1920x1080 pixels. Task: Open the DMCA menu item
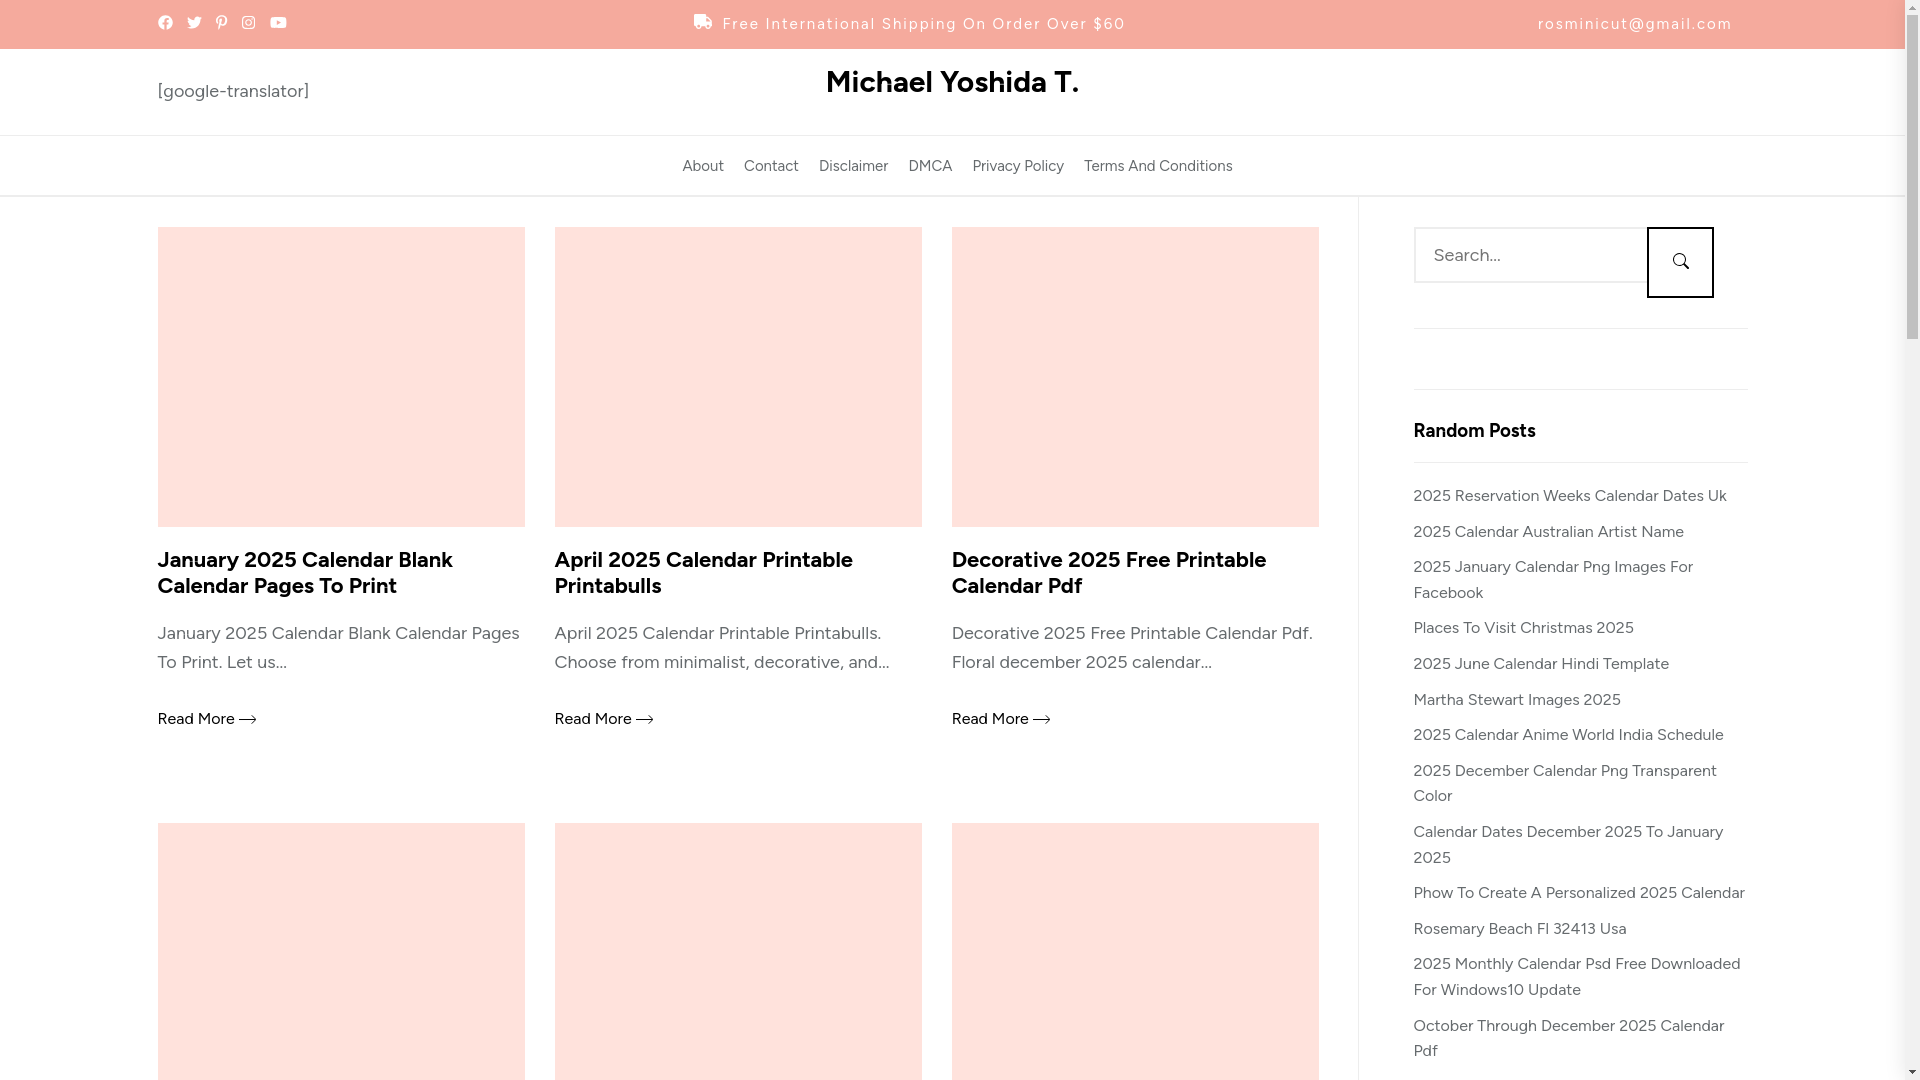930,166
